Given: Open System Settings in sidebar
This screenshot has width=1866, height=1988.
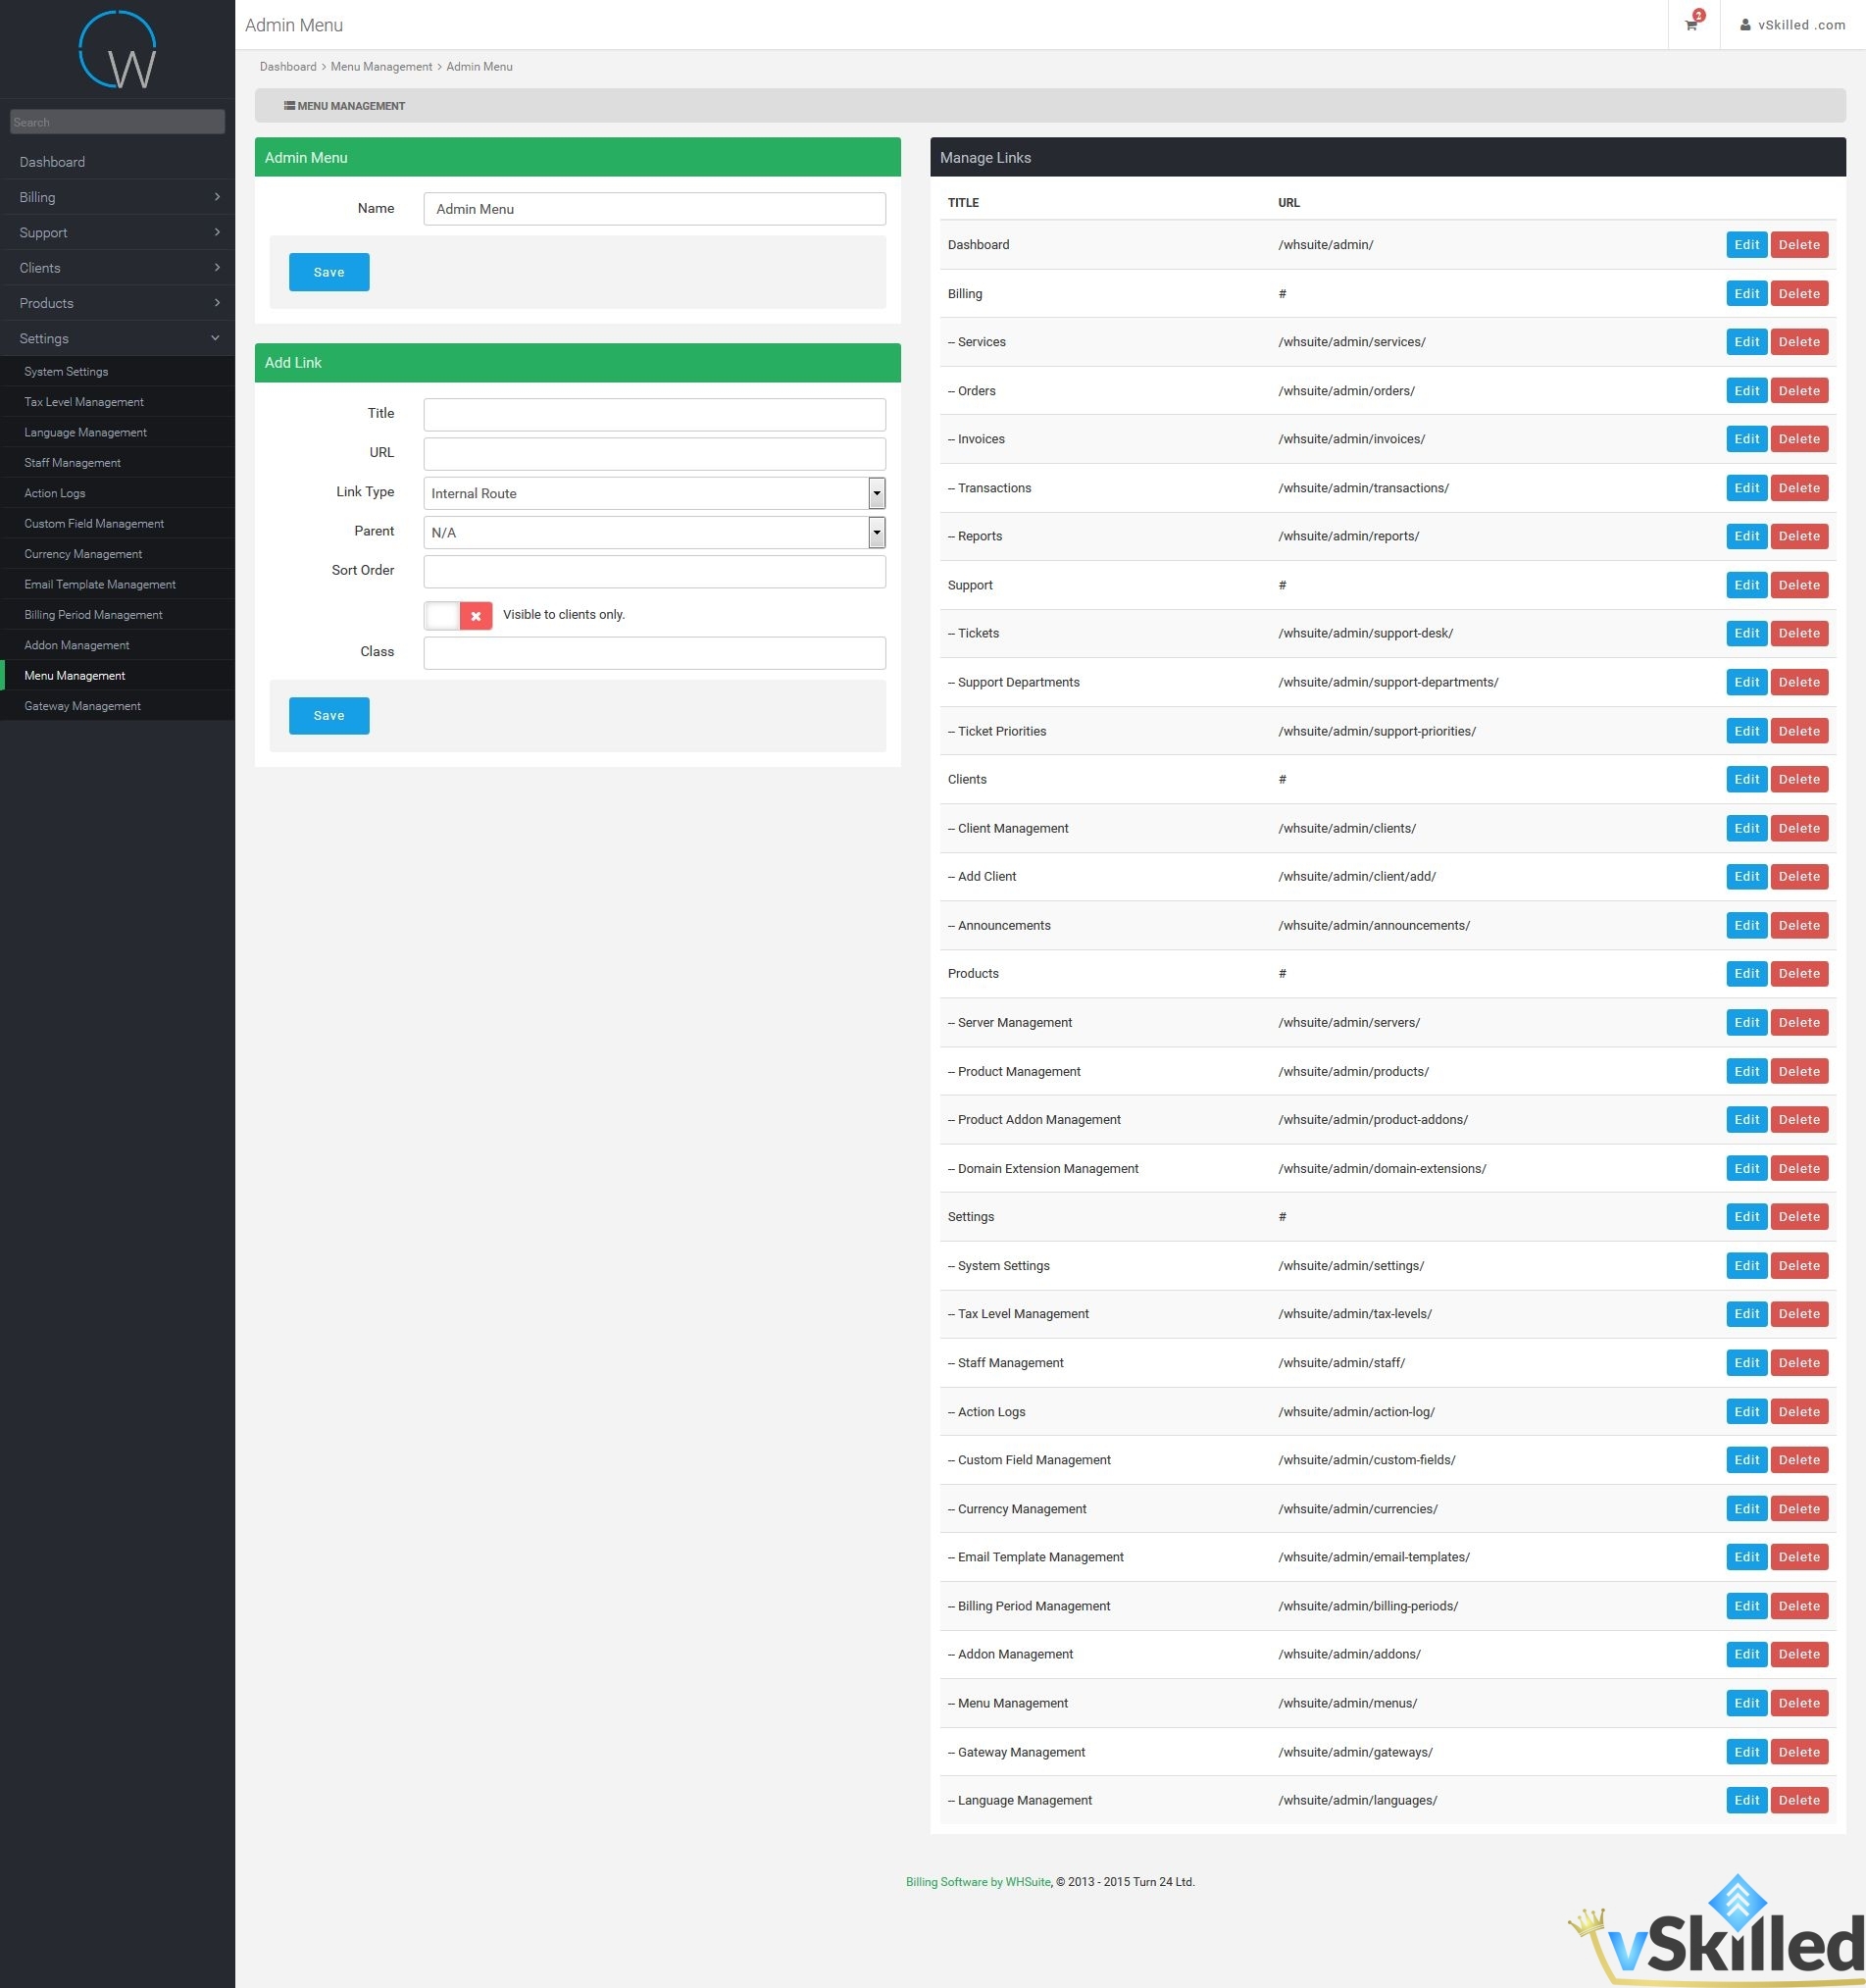Looking at the screenshot, I should click(x=117, y=371).
